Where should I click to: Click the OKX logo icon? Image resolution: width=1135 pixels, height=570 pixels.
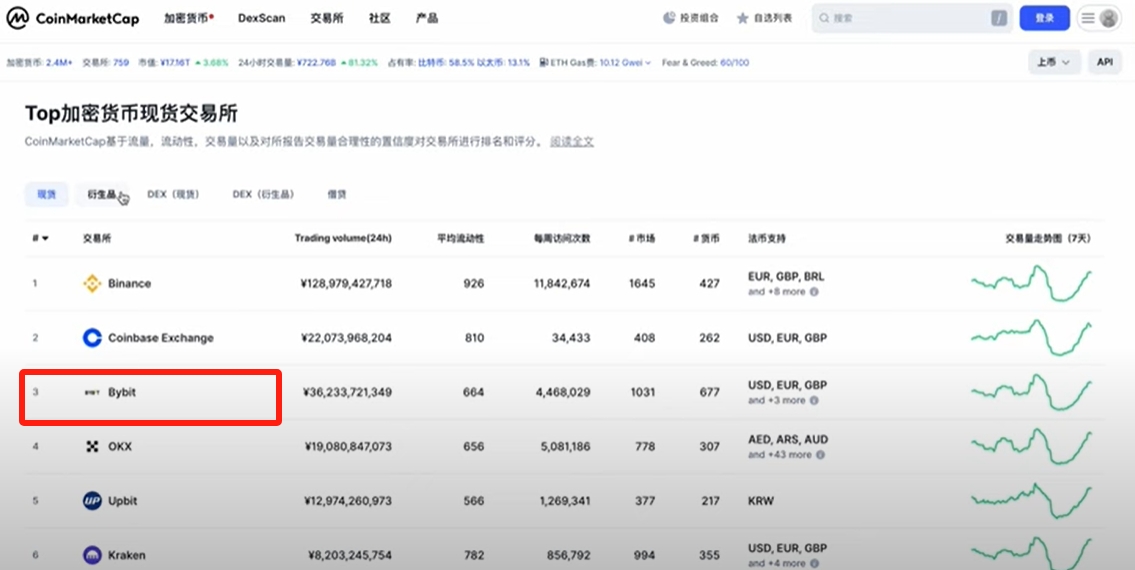click(92, 447)
